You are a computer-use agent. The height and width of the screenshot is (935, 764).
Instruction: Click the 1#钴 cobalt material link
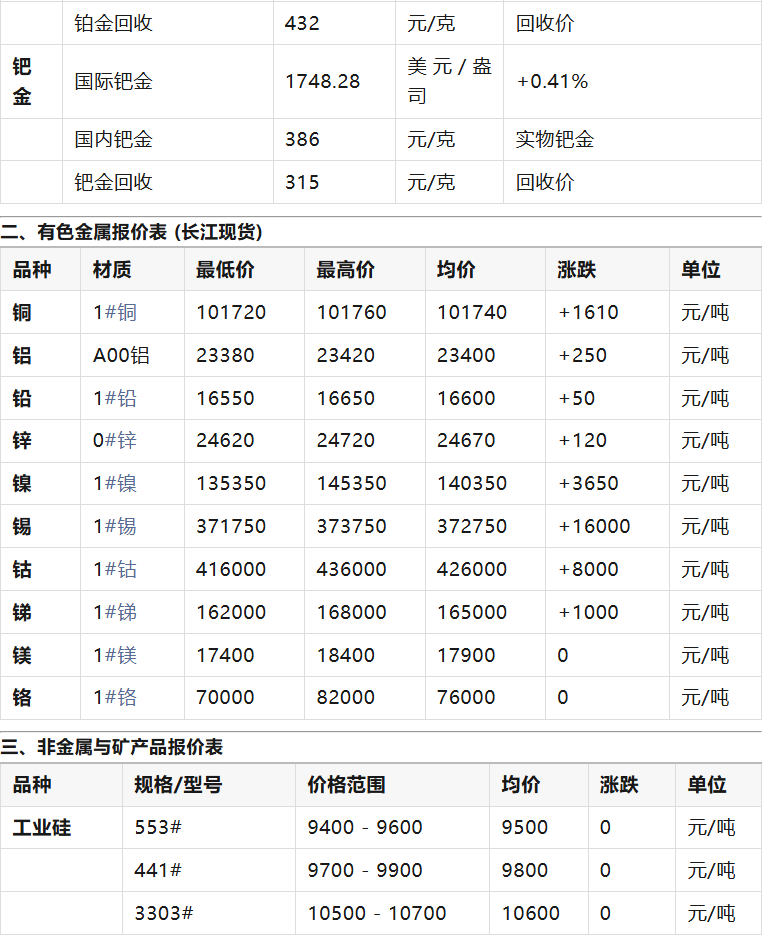tap(115, 570)
